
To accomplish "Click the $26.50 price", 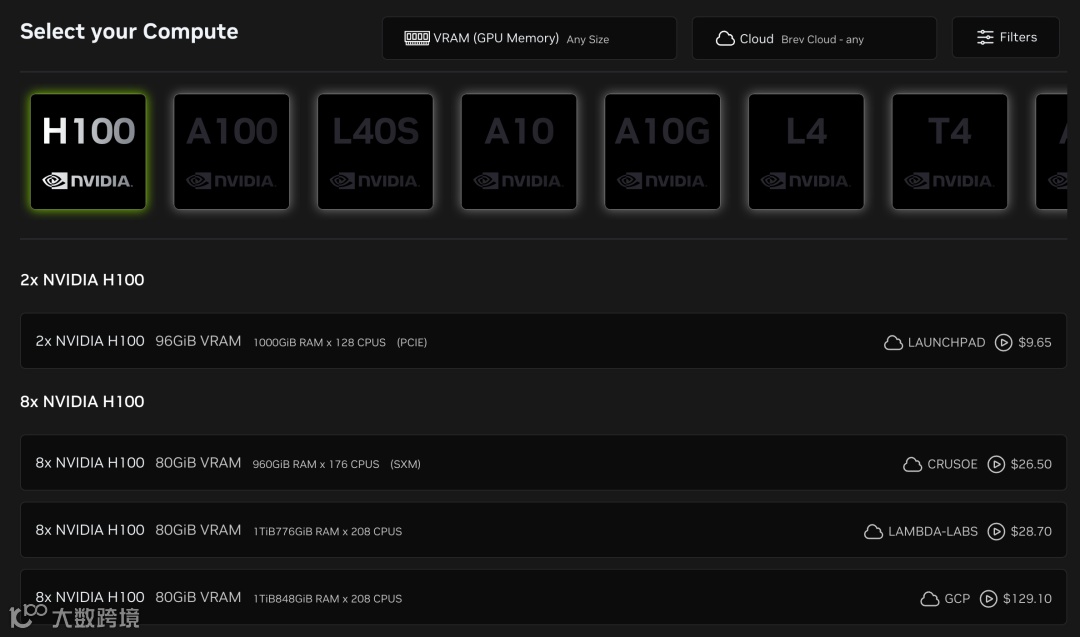I will click(x=1031, y=464).
